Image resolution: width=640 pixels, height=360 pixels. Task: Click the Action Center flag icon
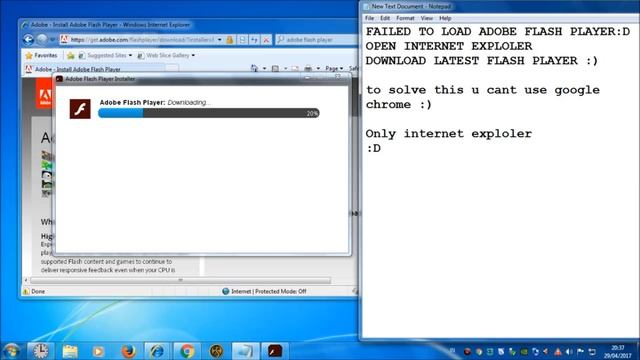click(580, 351)
